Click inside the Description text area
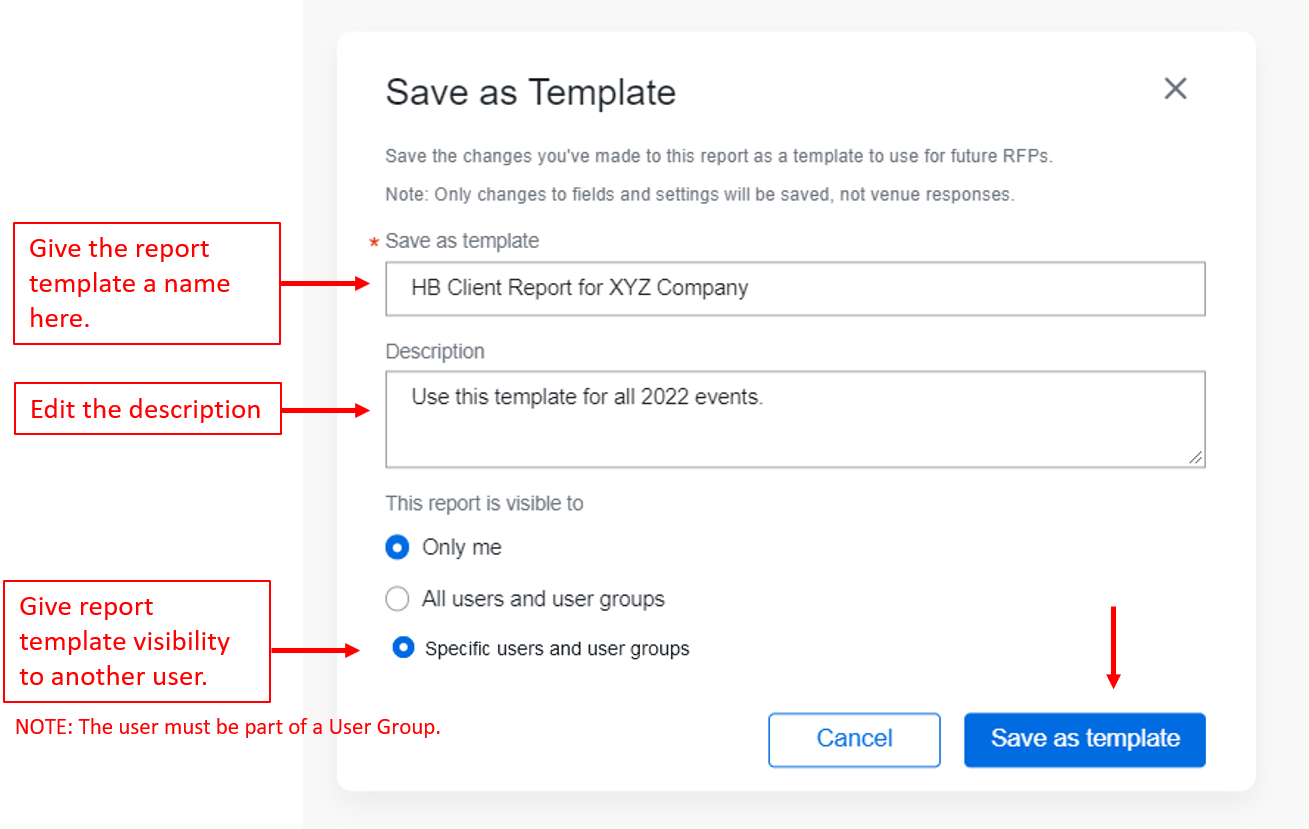Screen dimensions: 1309x829 click(x=795, y=420)
